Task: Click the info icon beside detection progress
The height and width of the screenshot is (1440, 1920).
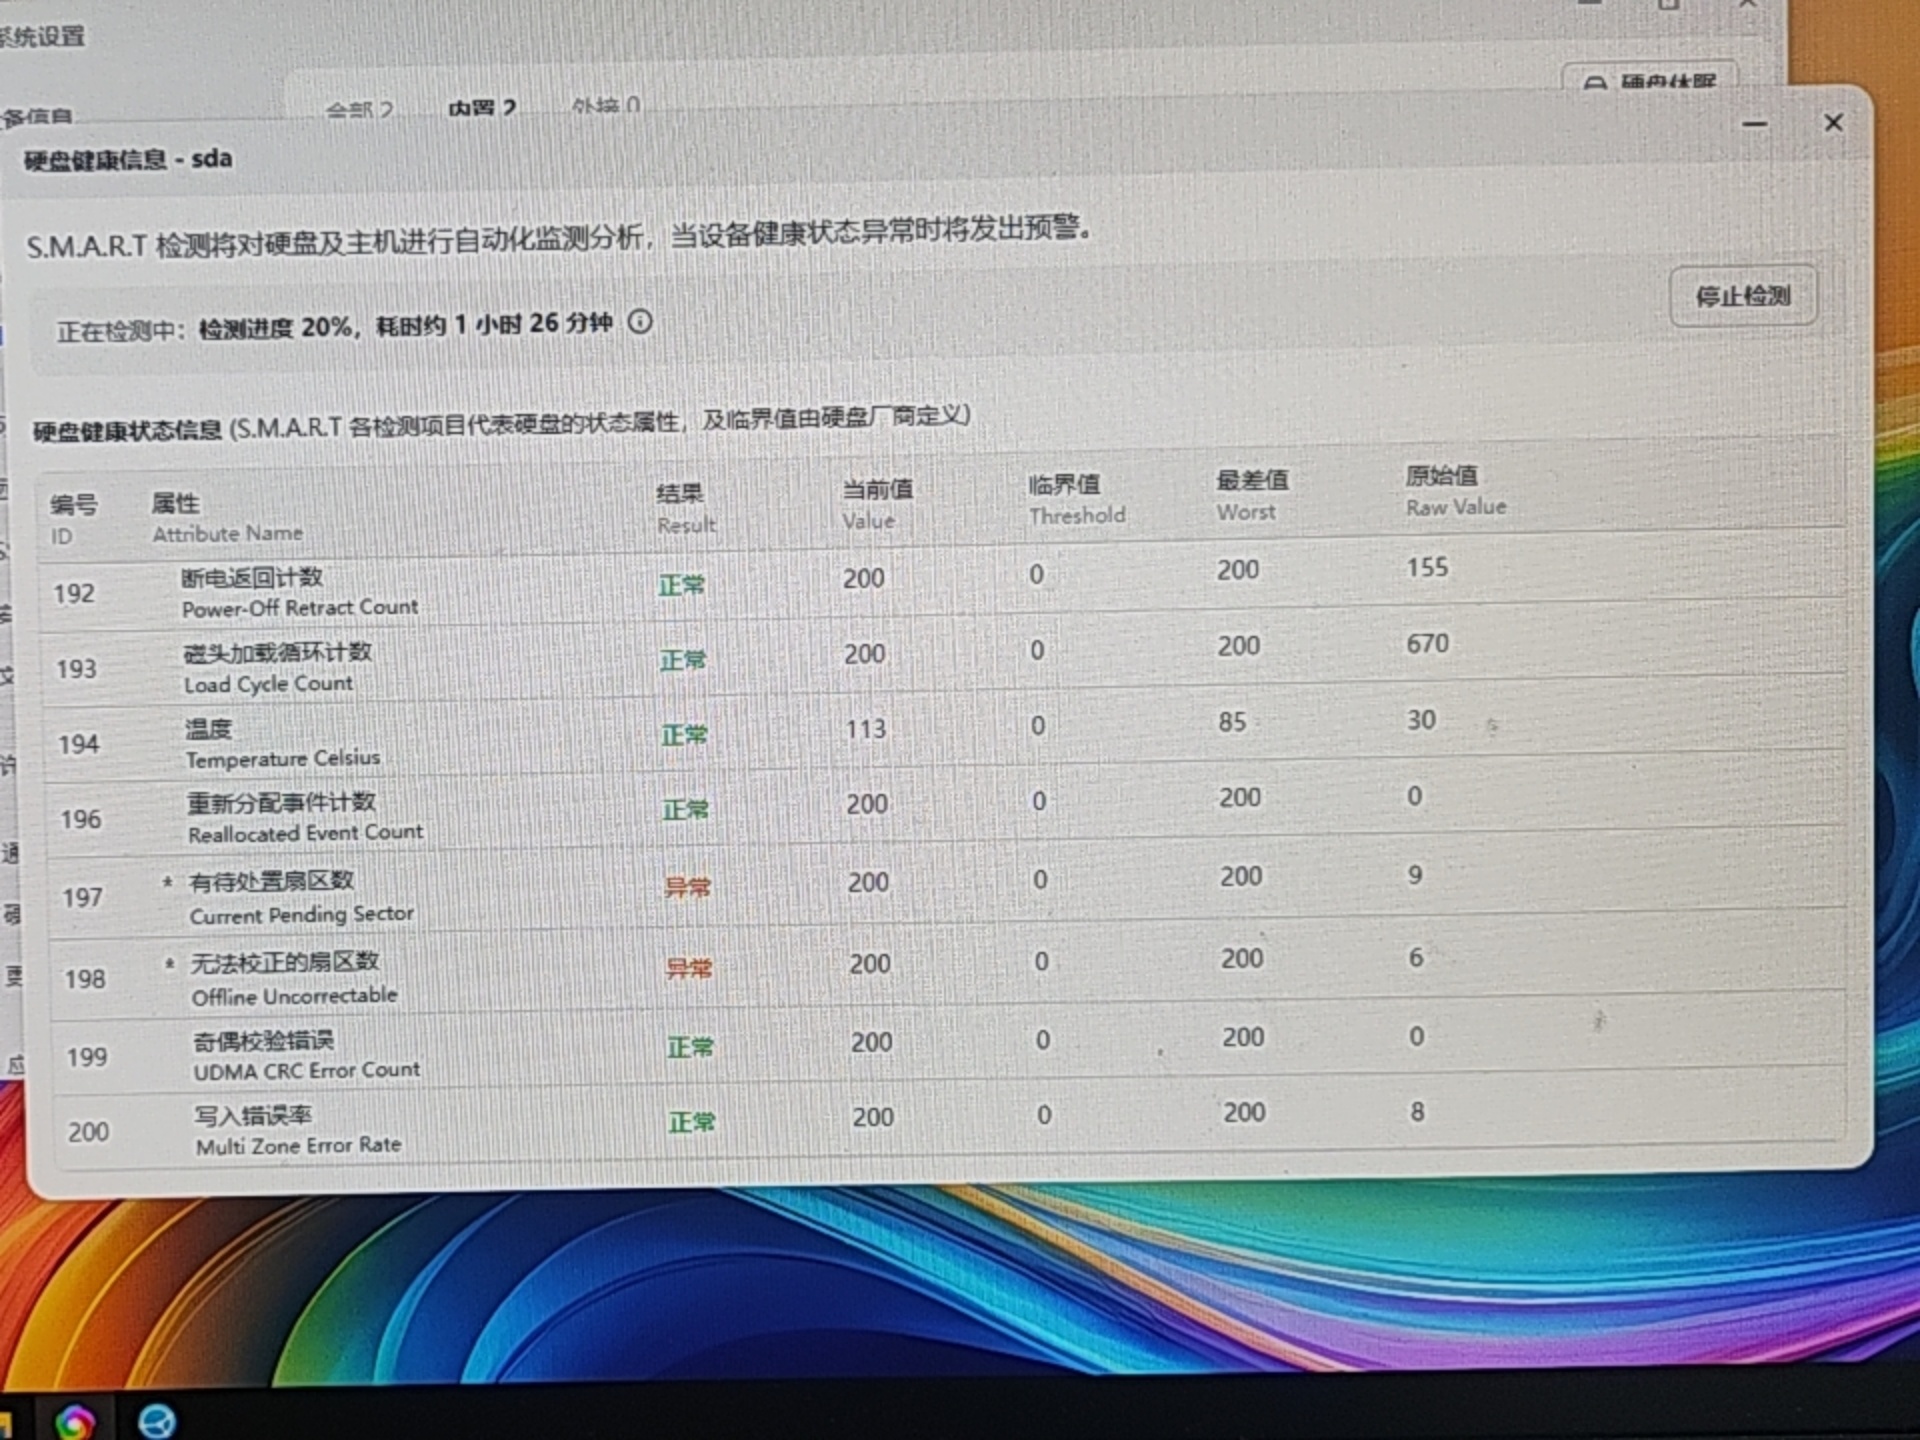Action: (x=640, y=322)
